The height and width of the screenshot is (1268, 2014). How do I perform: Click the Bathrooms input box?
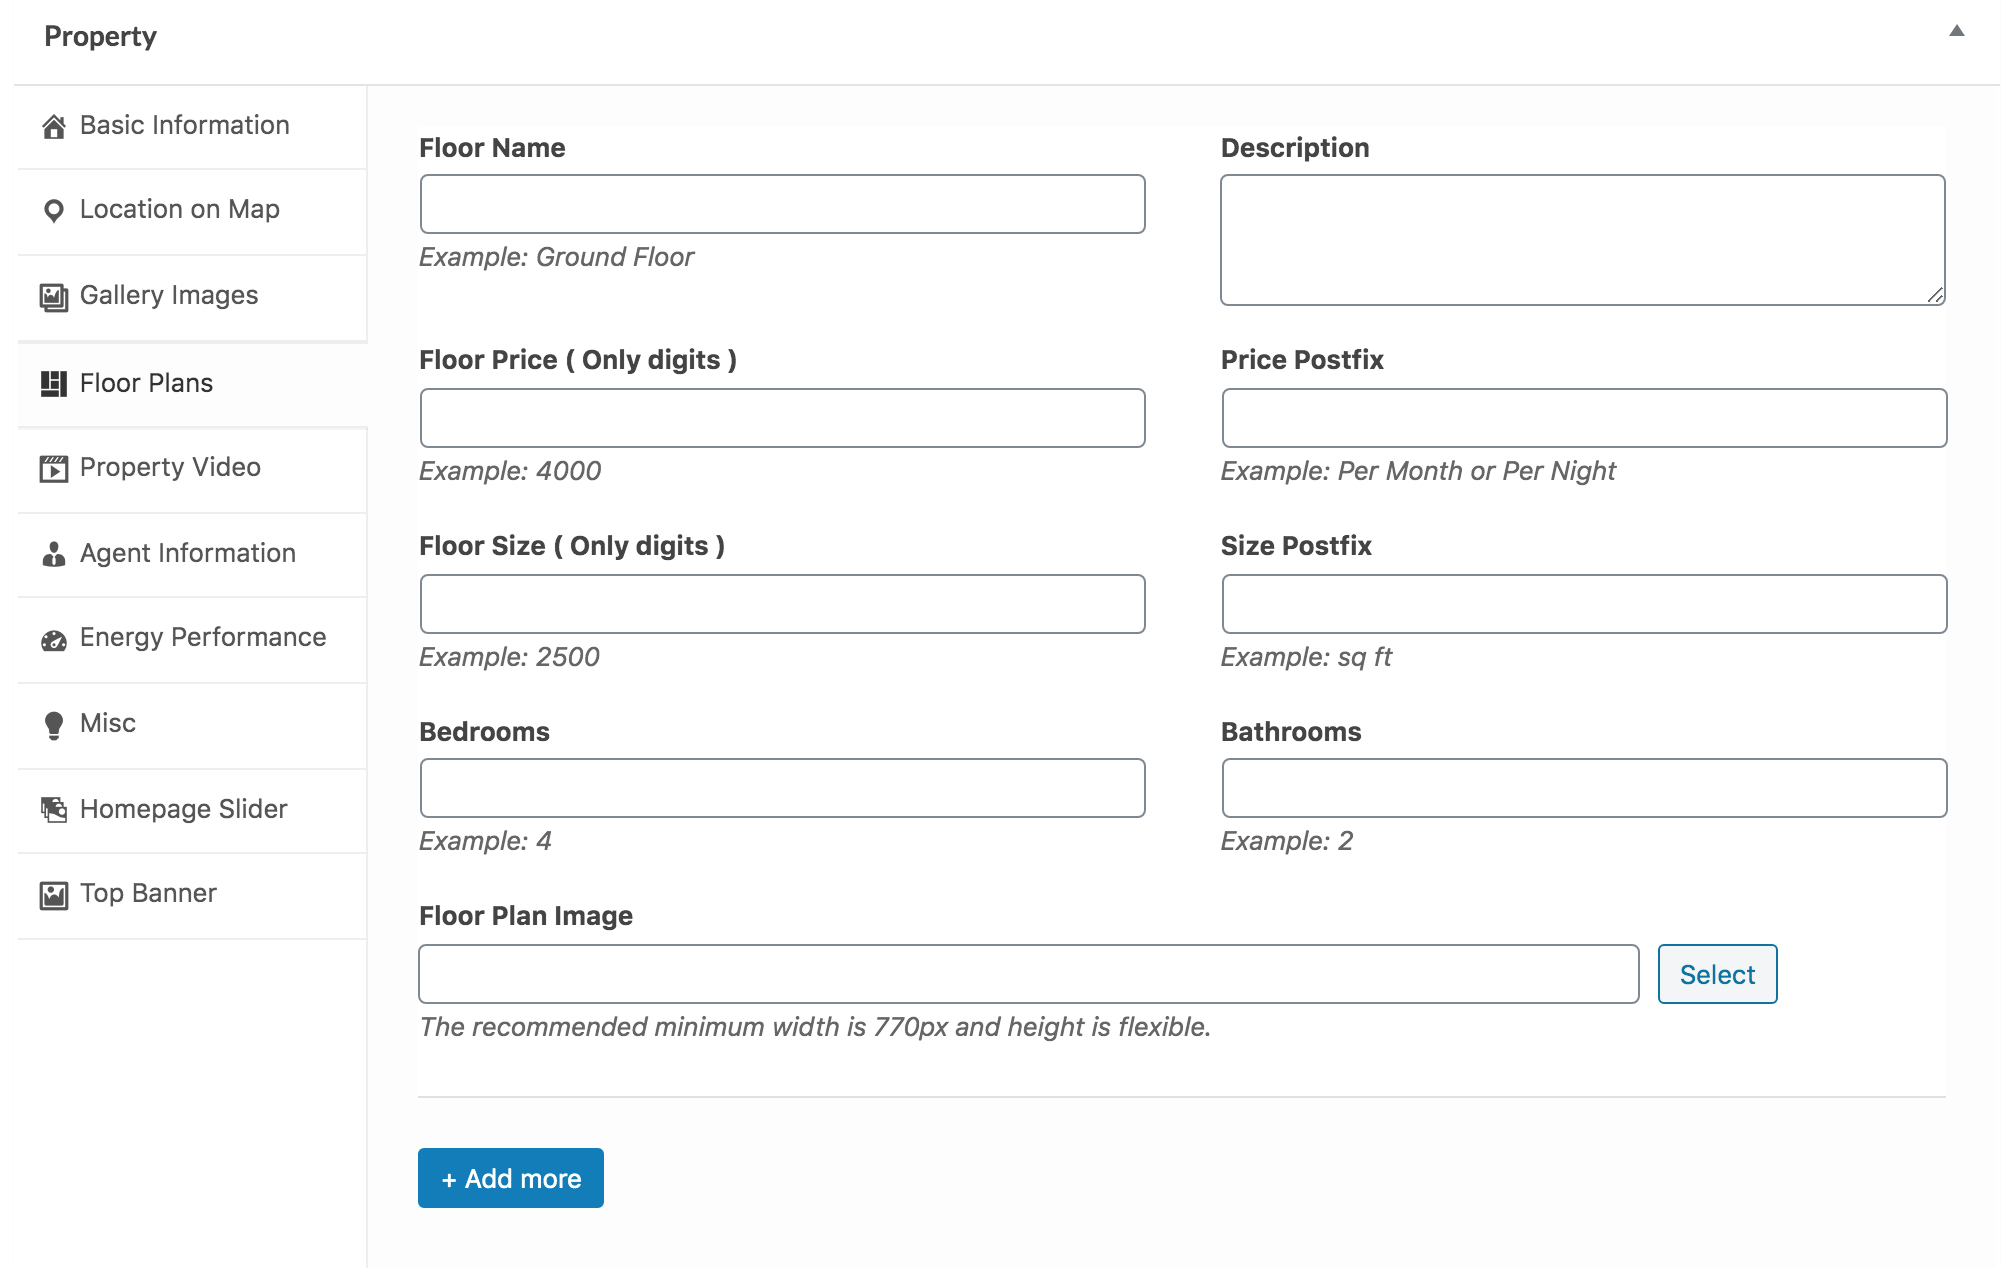(x=1584, y=788)
